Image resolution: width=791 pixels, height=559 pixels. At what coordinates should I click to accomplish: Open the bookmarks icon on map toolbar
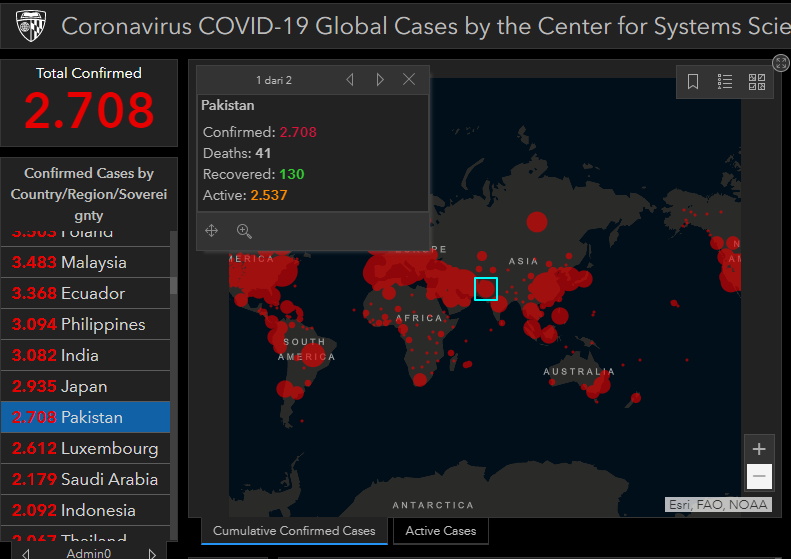pyautogui.click(x=693, y=81)
